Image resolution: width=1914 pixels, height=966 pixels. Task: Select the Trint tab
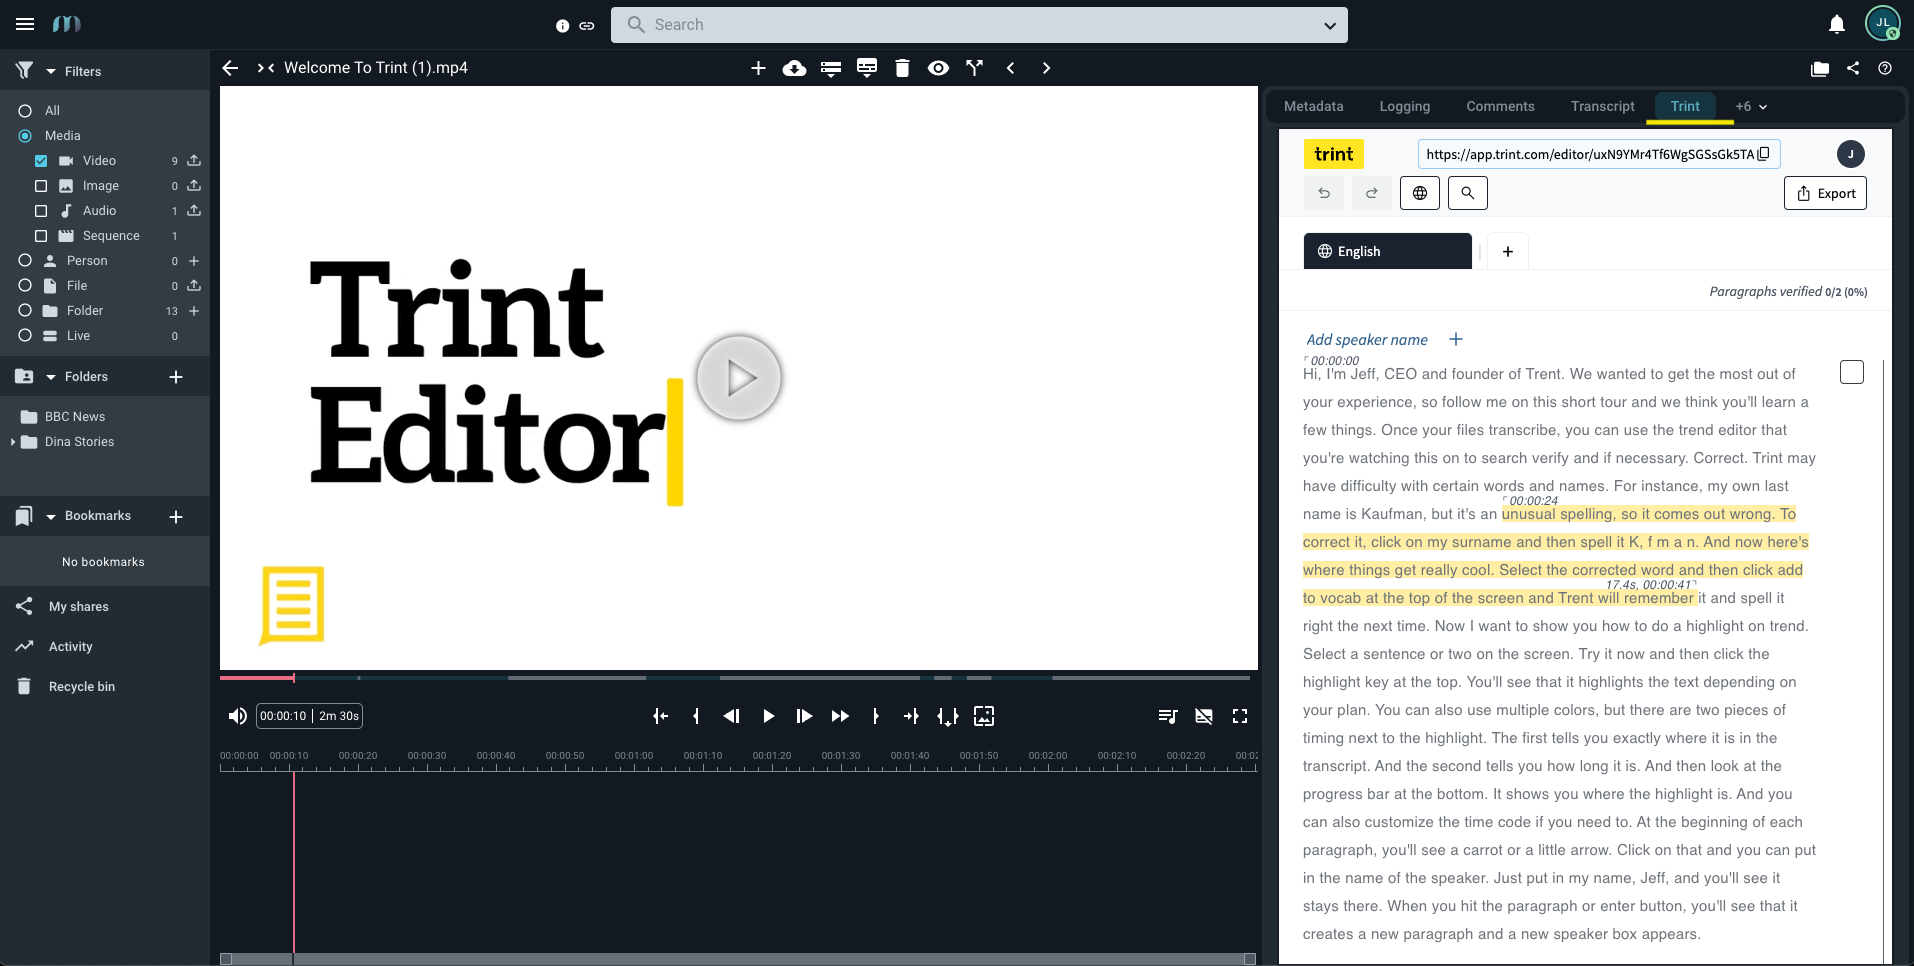pos(1685,107)
